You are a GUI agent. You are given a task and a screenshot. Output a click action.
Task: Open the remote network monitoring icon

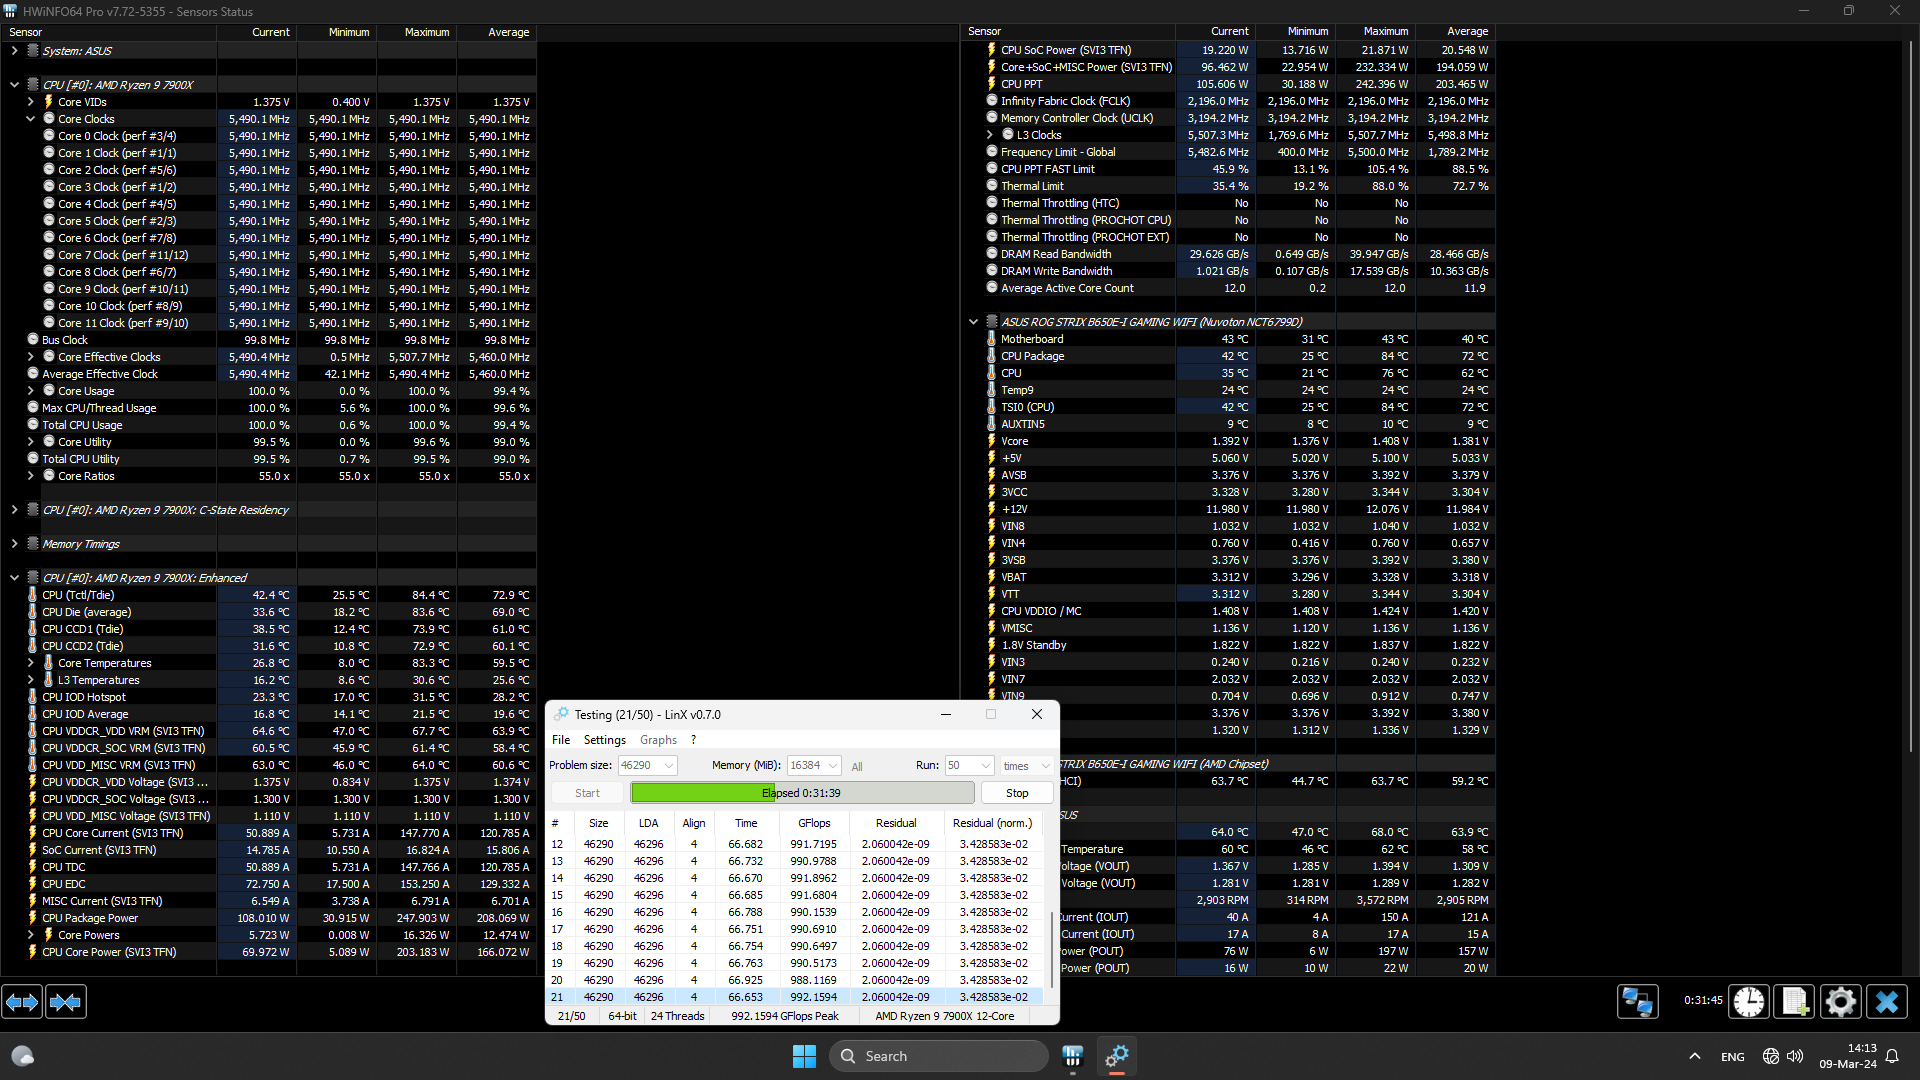coord(1637,1001)
